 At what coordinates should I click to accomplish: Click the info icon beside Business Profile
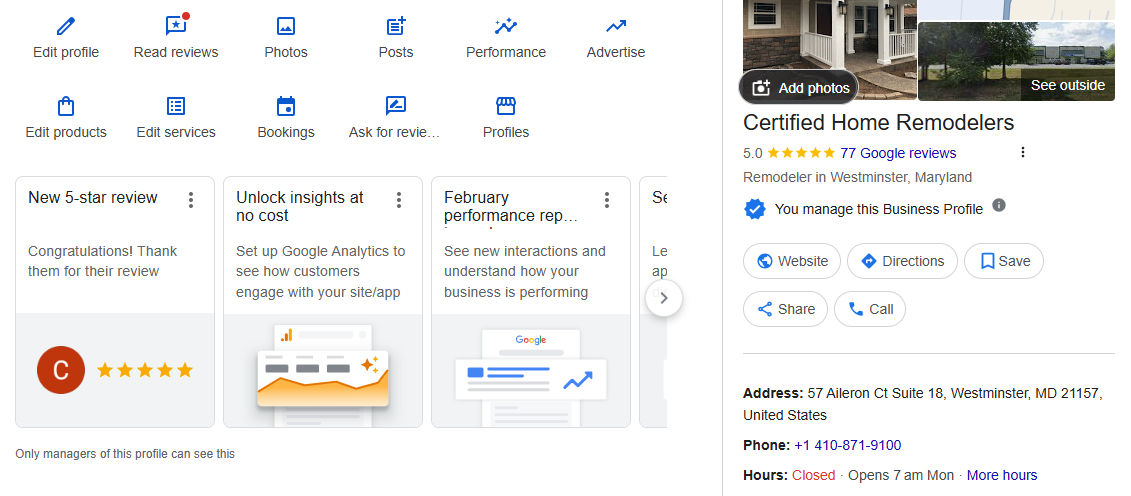tap(998, 205)
